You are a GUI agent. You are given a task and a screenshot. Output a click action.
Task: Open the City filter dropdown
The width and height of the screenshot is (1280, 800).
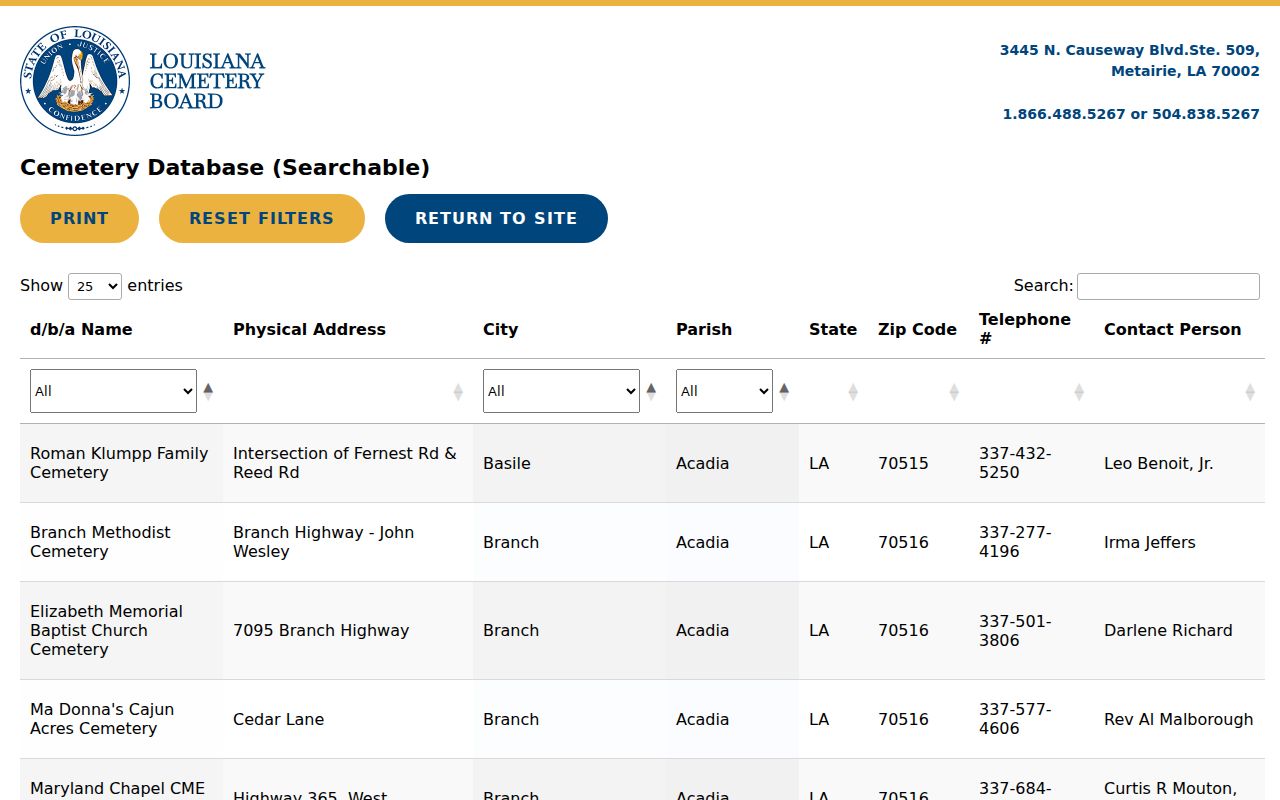pyautogui.click(x=561, y=391)
